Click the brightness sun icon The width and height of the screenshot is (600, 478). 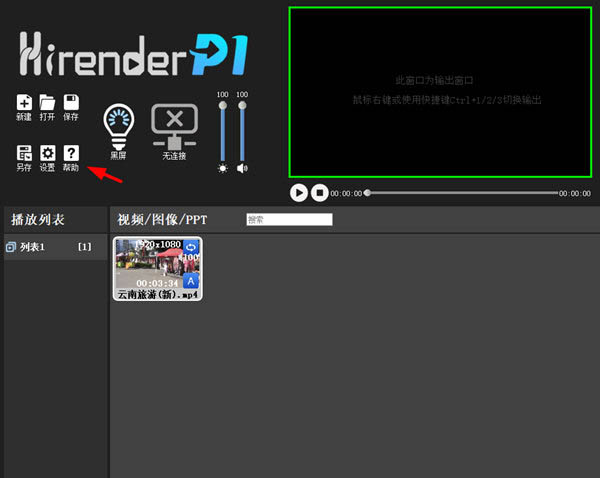click(x=223, y=168)
